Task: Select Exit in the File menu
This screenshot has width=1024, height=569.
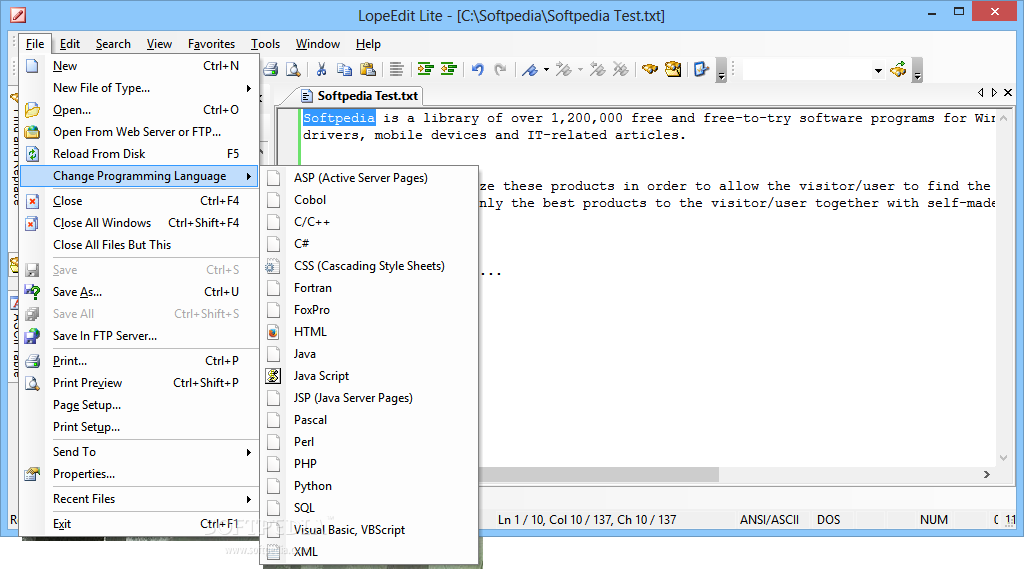Action: (x=62, y=524)
